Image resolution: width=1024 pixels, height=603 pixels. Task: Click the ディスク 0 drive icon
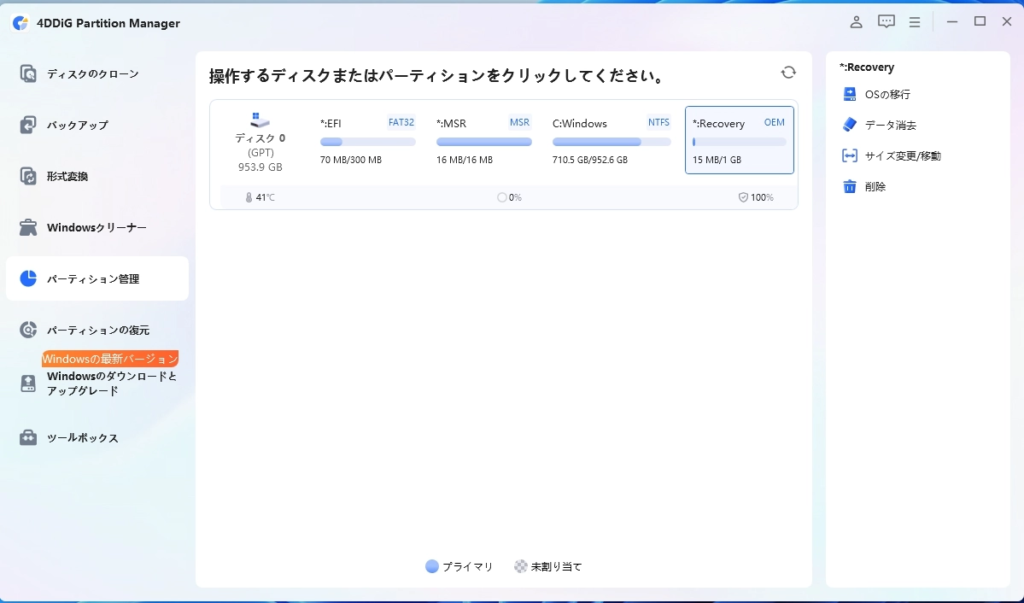pyautogui.click(x=260, y=119)
